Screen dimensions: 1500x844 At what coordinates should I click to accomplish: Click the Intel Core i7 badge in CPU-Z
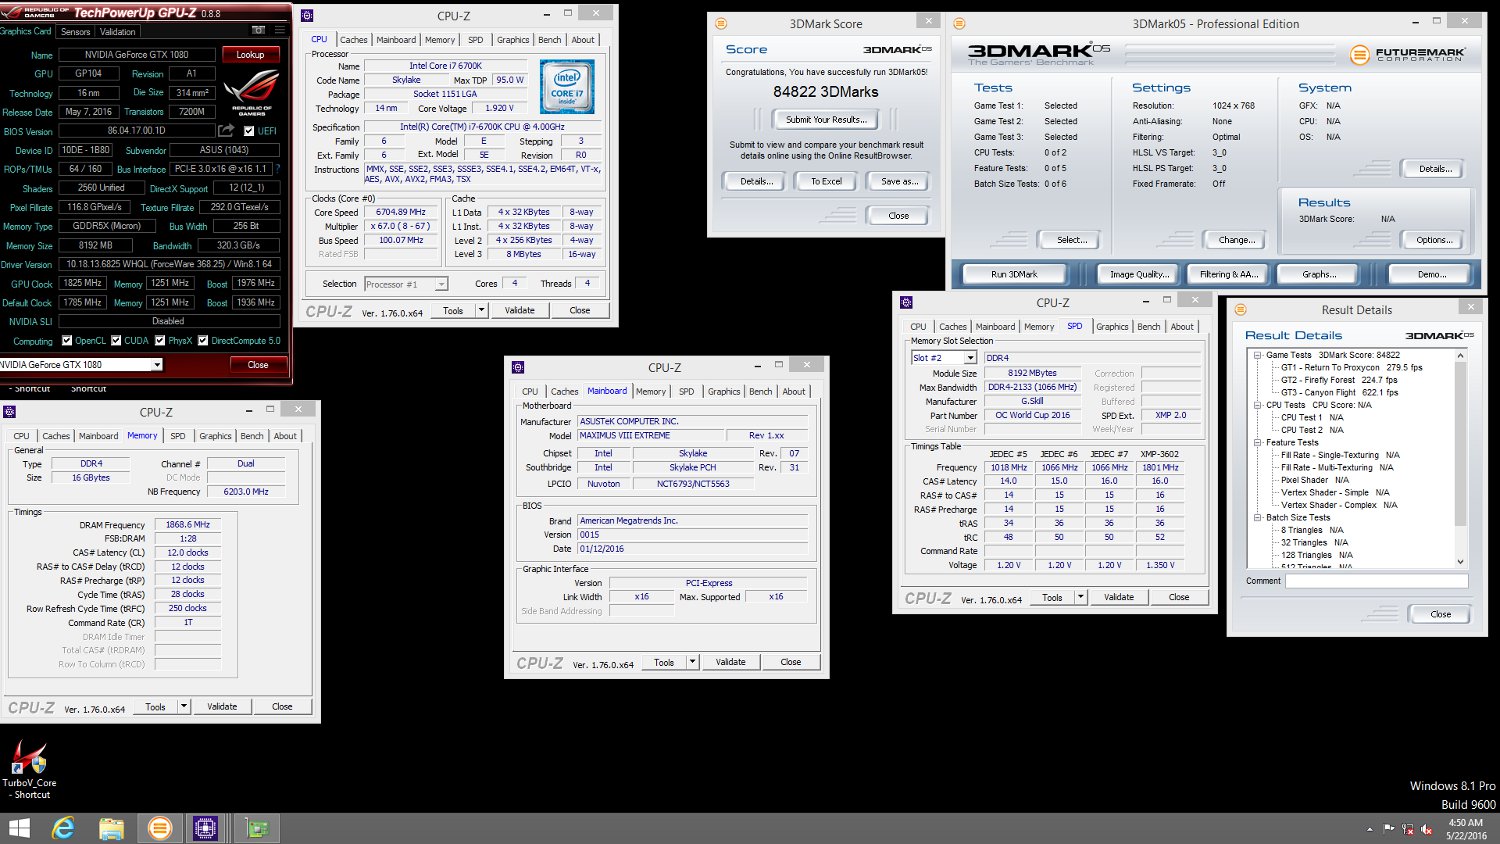(567, 86)
